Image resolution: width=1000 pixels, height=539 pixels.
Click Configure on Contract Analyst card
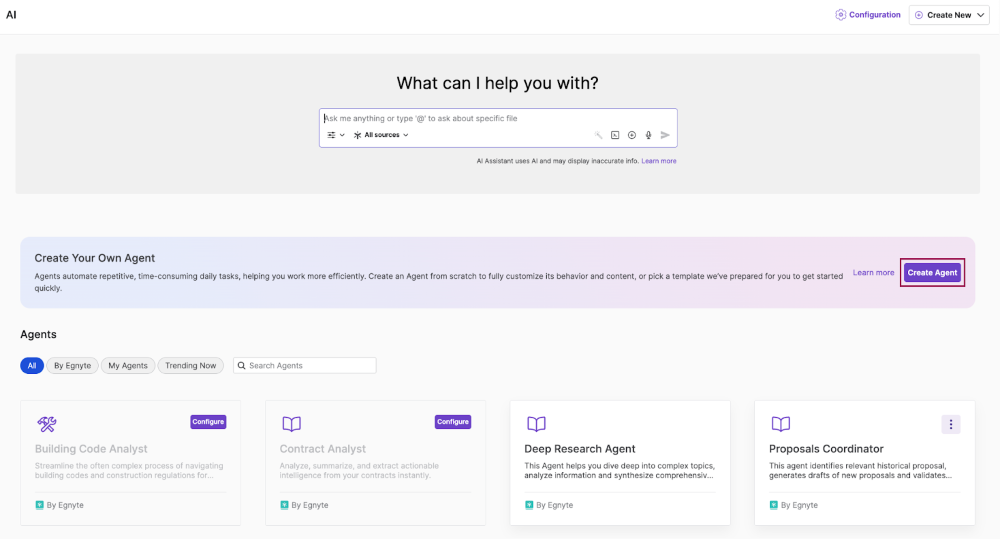pos(453,422)
